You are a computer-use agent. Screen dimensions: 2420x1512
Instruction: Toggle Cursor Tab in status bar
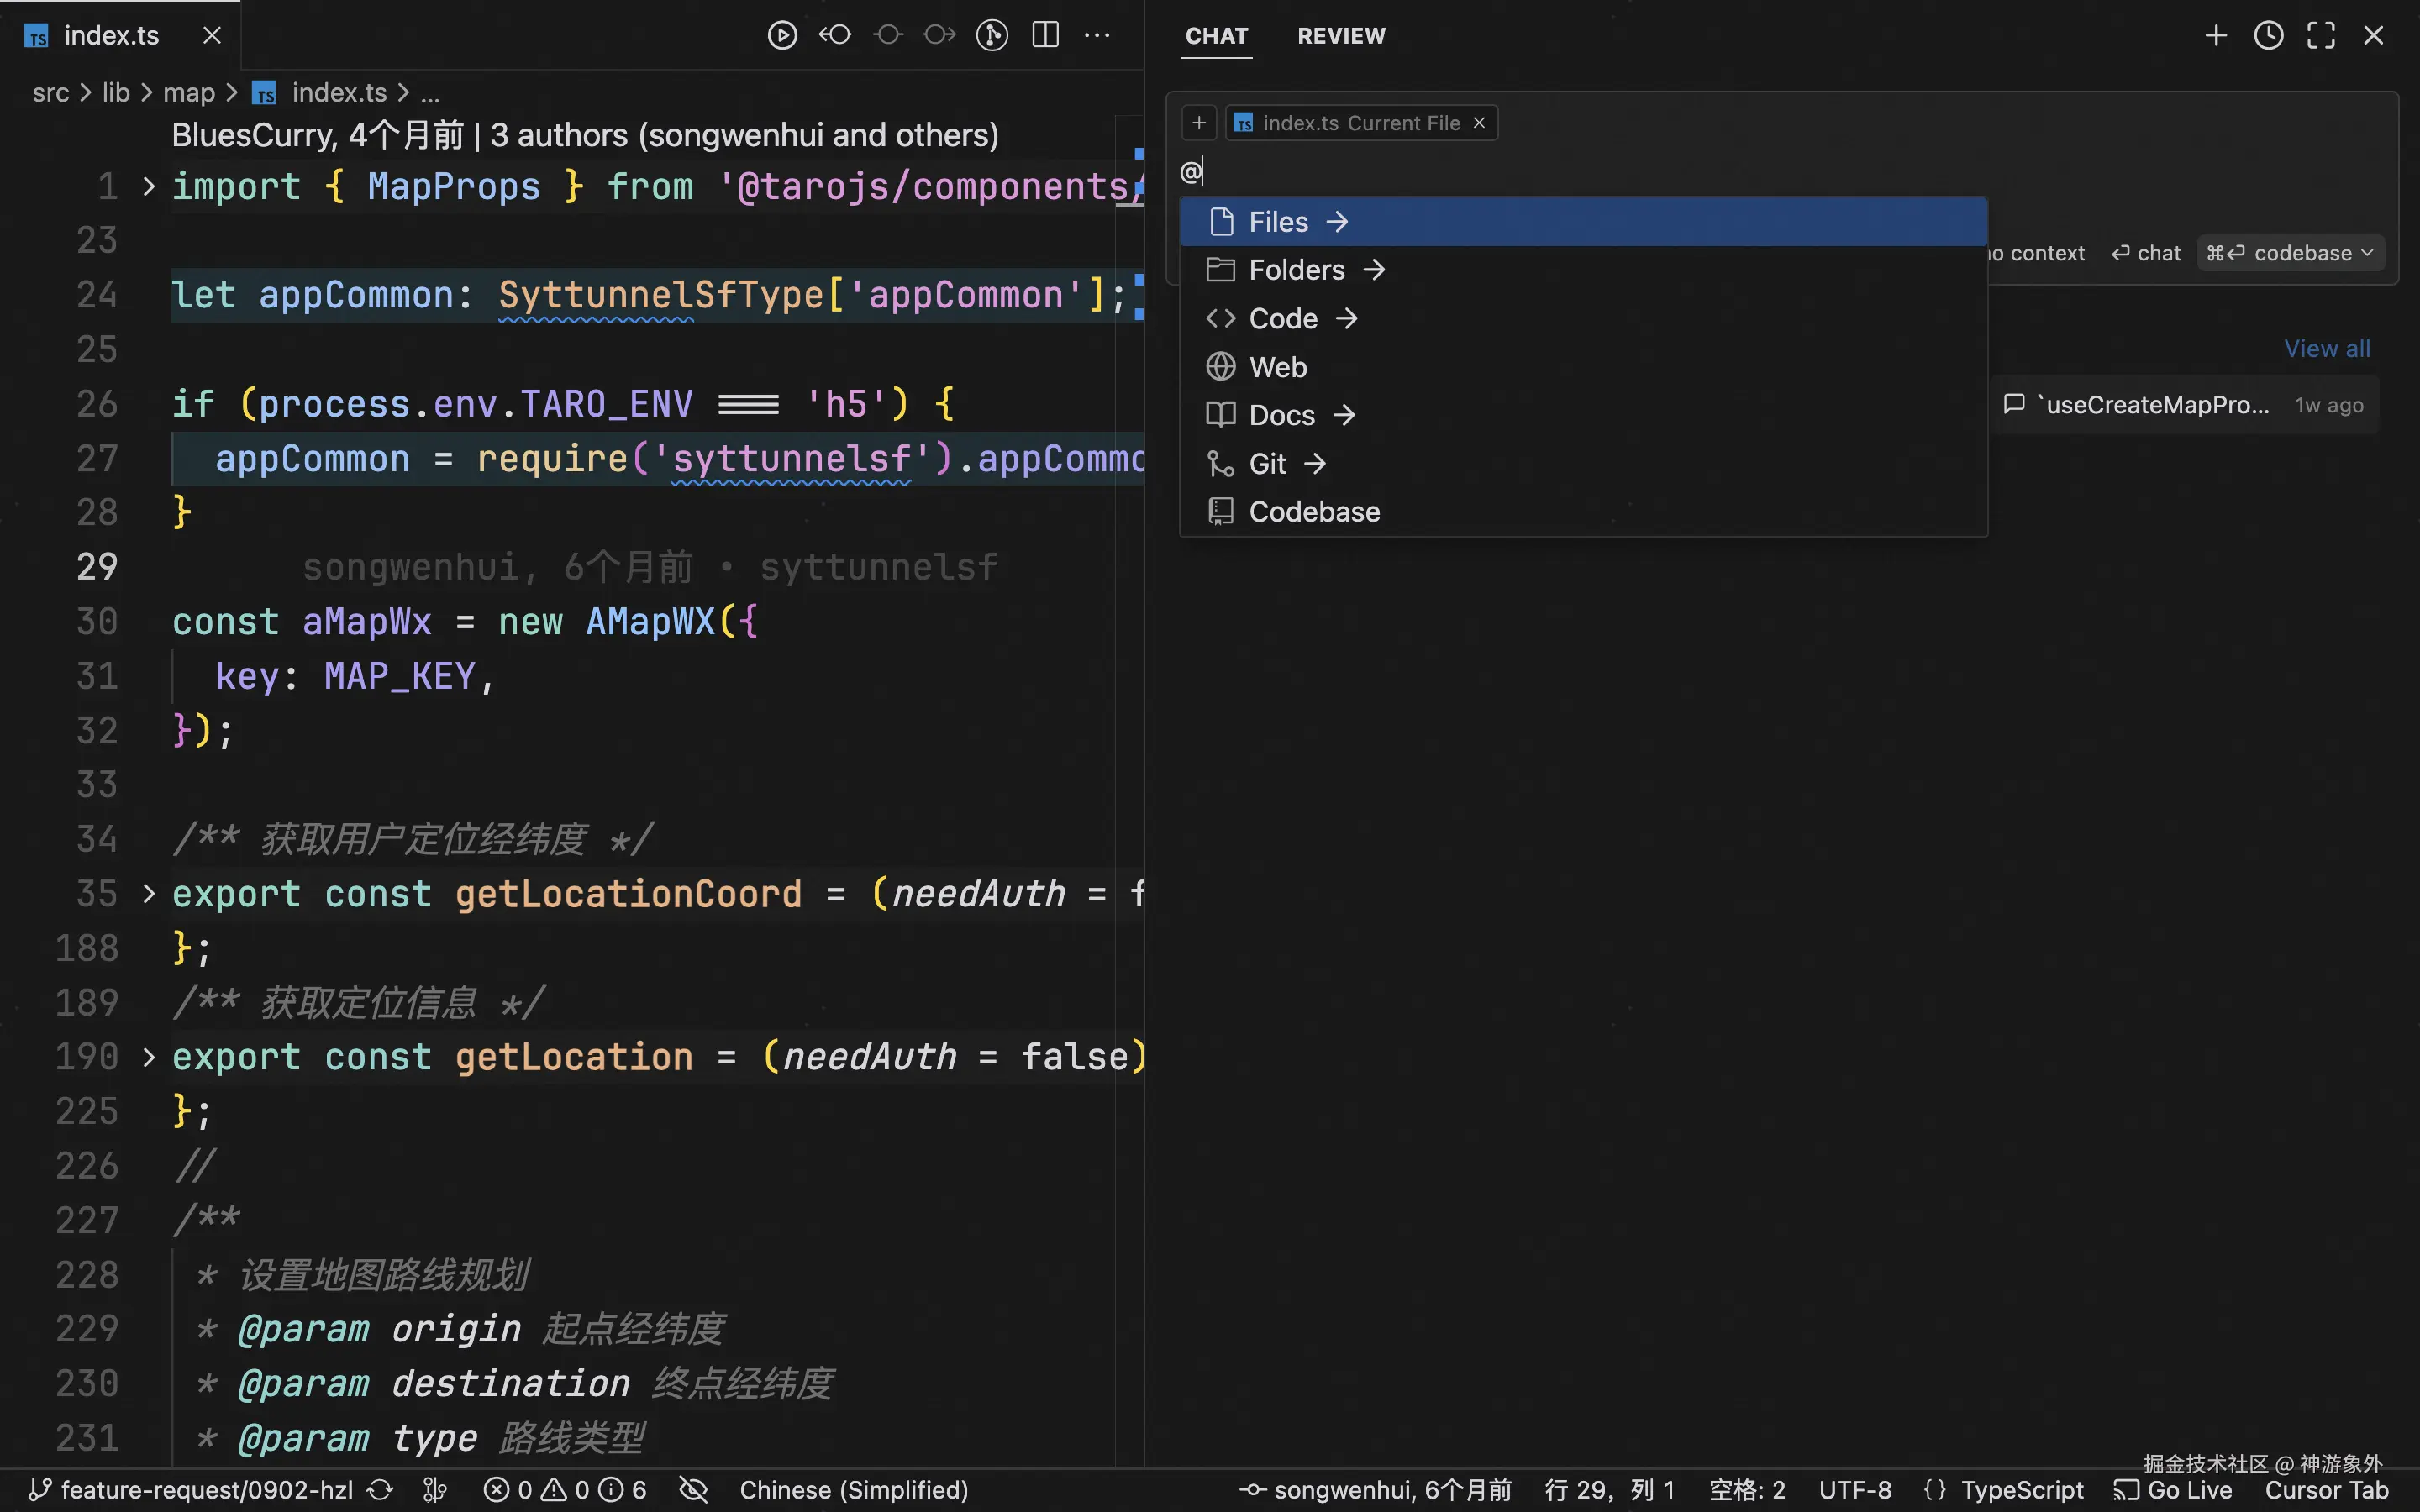tap(2325, 1490)
